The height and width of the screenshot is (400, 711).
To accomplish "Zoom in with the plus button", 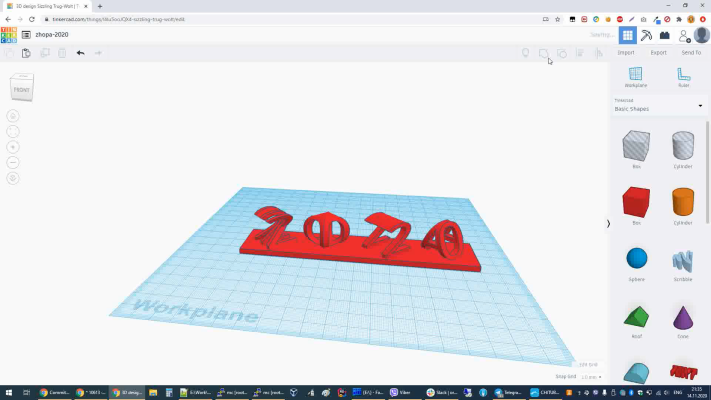I will coord(13,147).
